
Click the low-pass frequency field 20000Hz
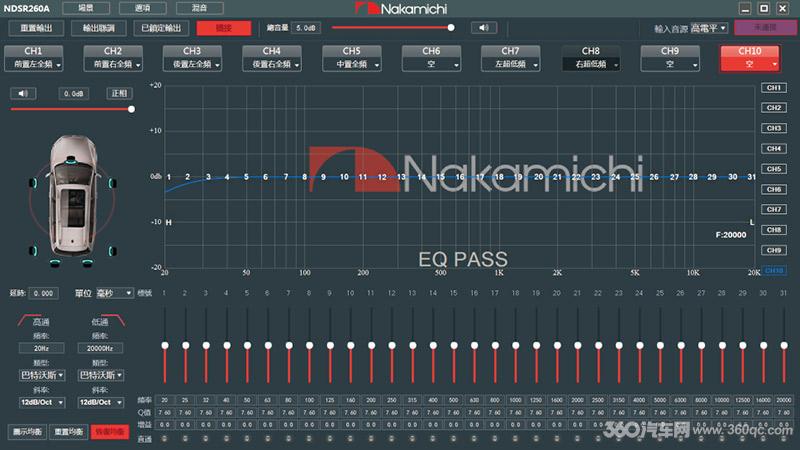point(100,348)
